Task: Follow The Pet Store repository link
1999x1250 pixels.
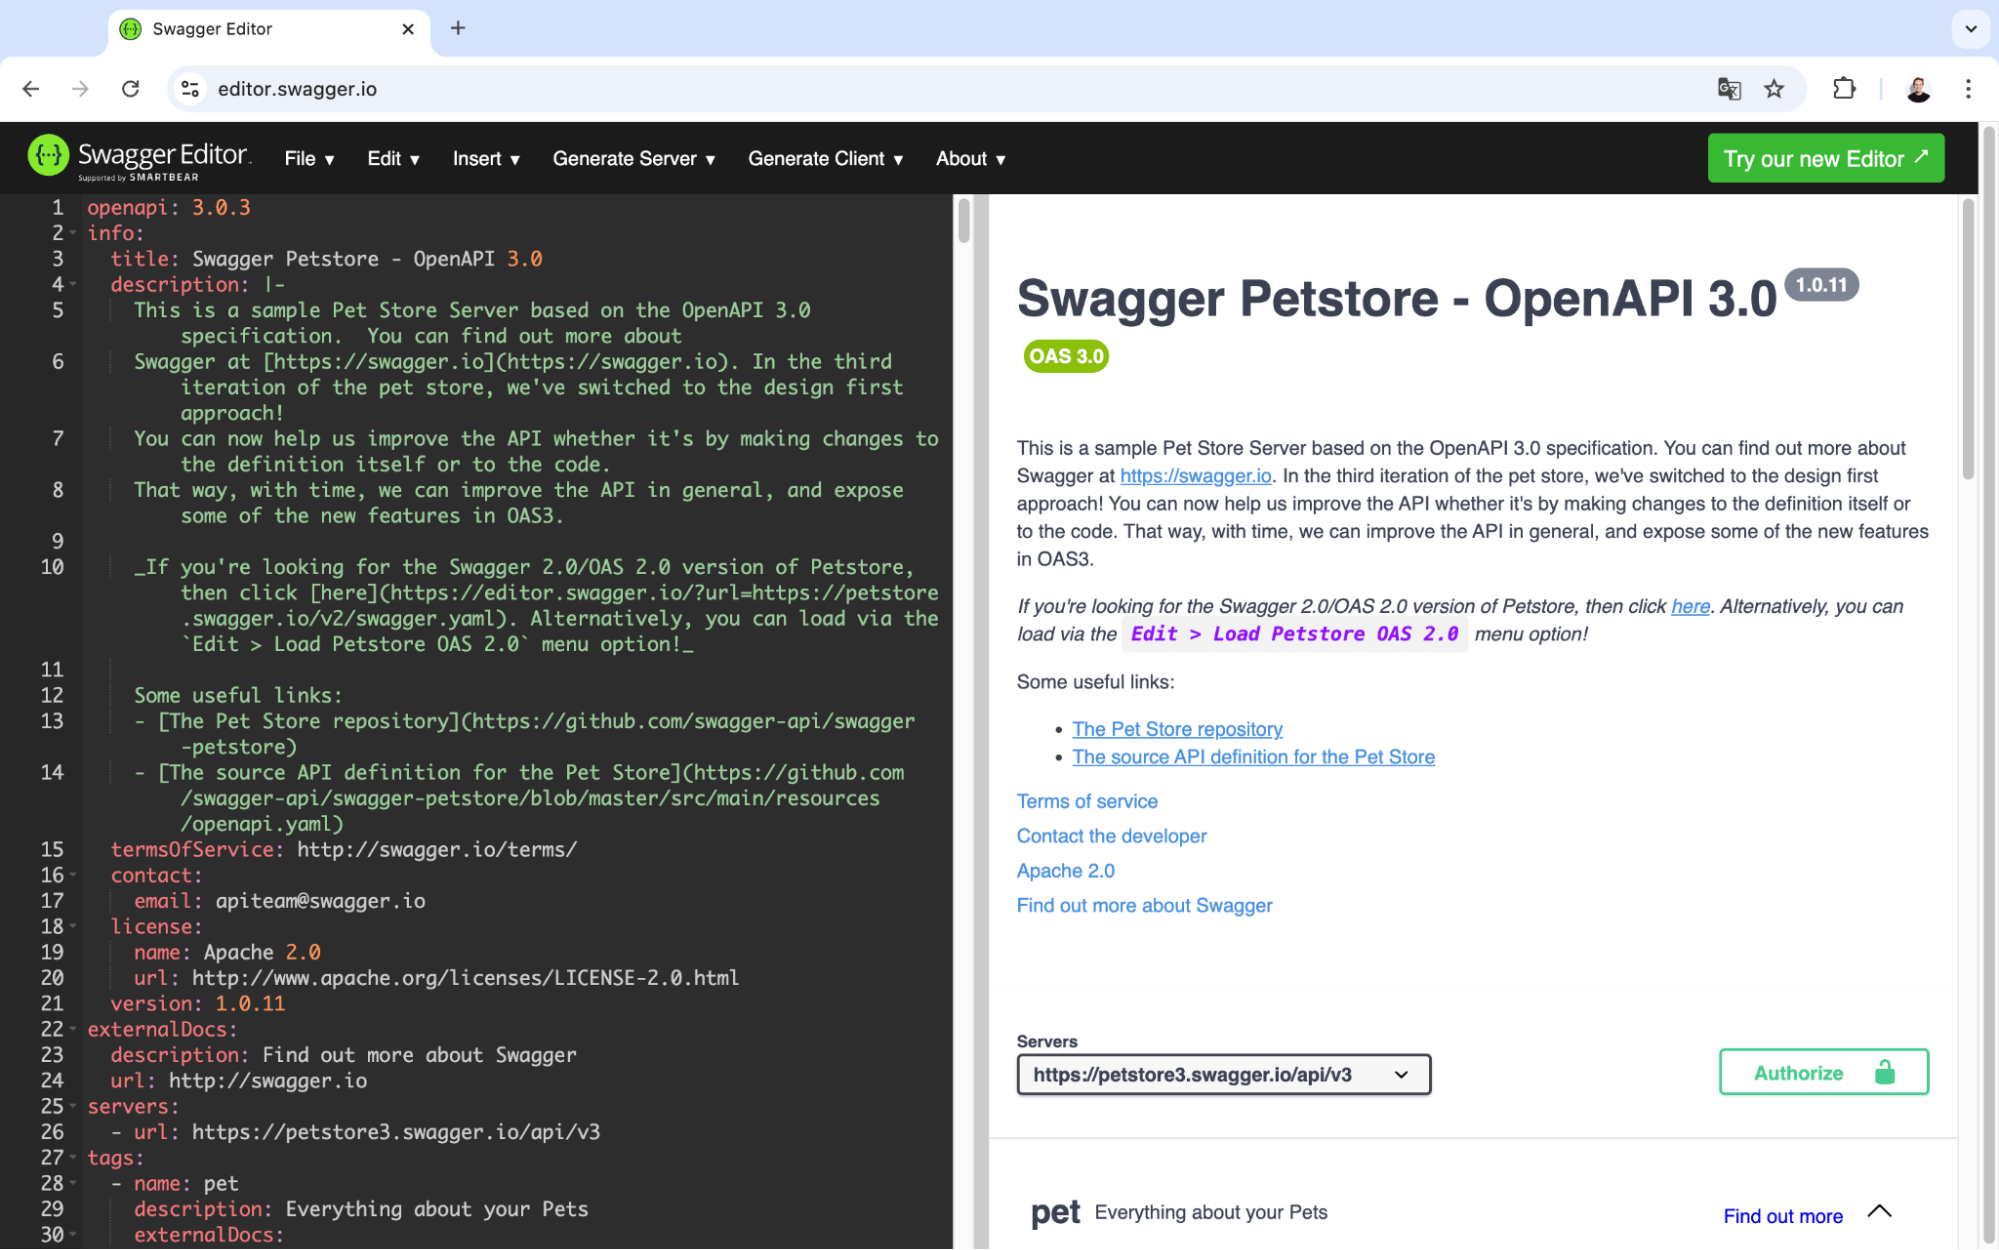Action: tap(1176, 729)
